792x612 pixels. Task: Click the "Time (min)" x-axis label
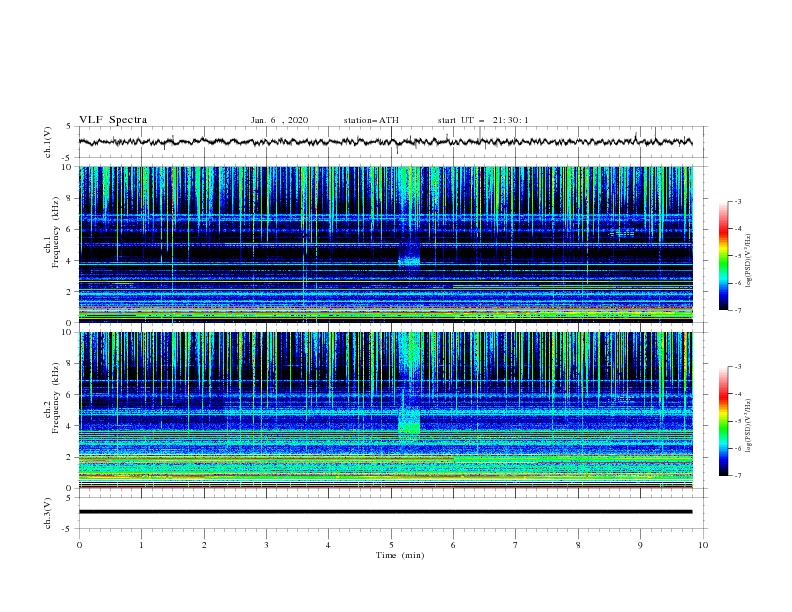point(400,555)
